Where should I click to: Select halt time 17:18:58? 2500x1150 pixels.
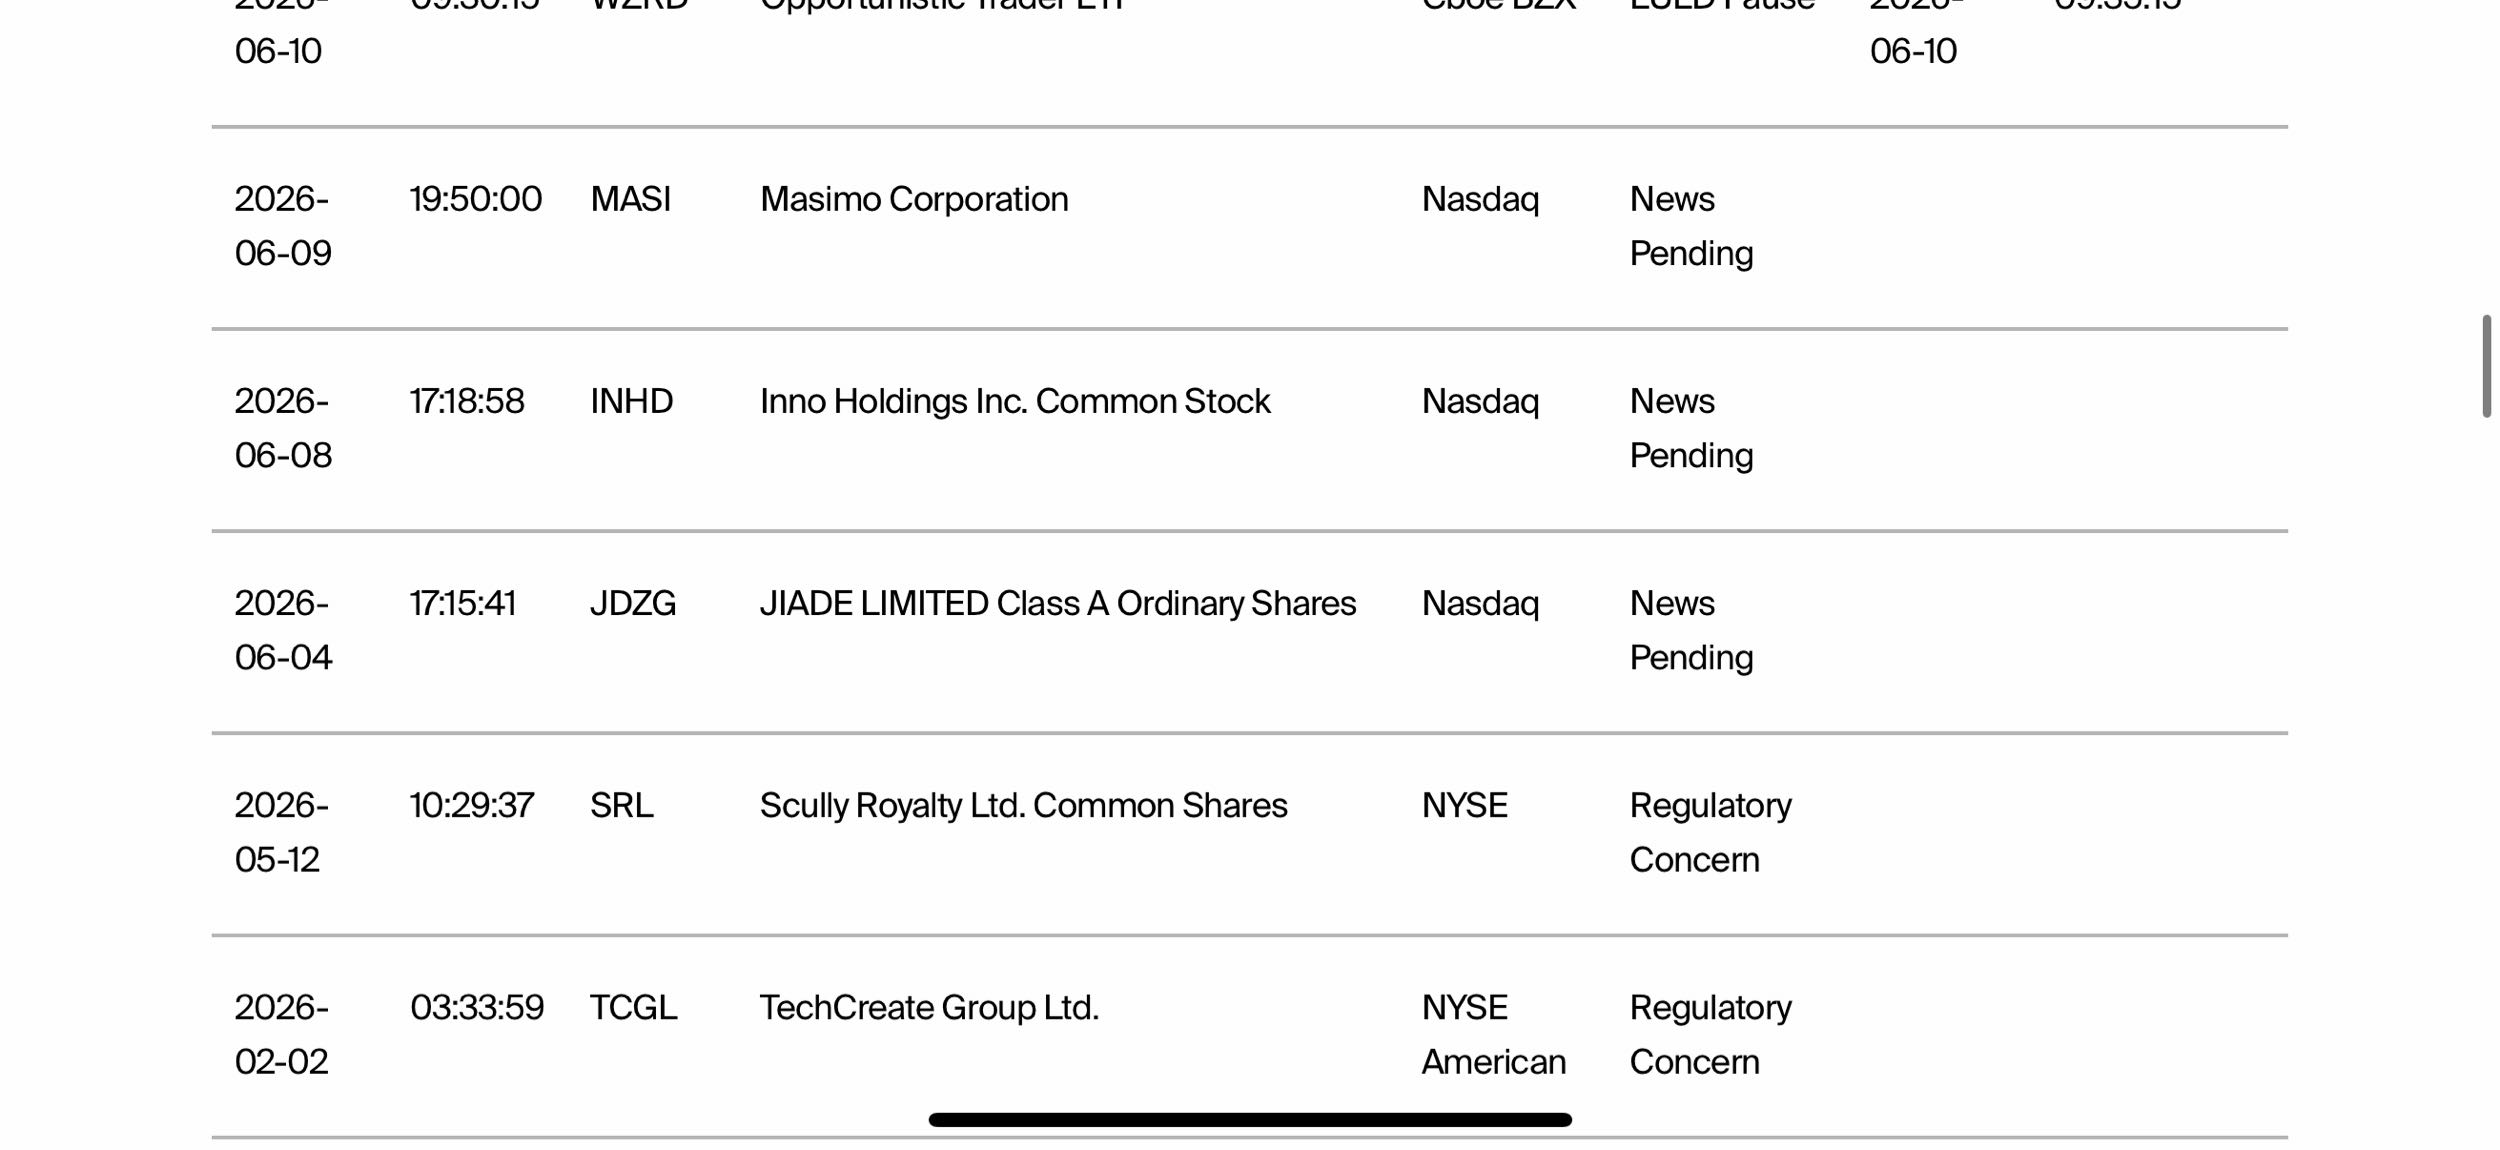pyautogui.click(x=467, y=401)
